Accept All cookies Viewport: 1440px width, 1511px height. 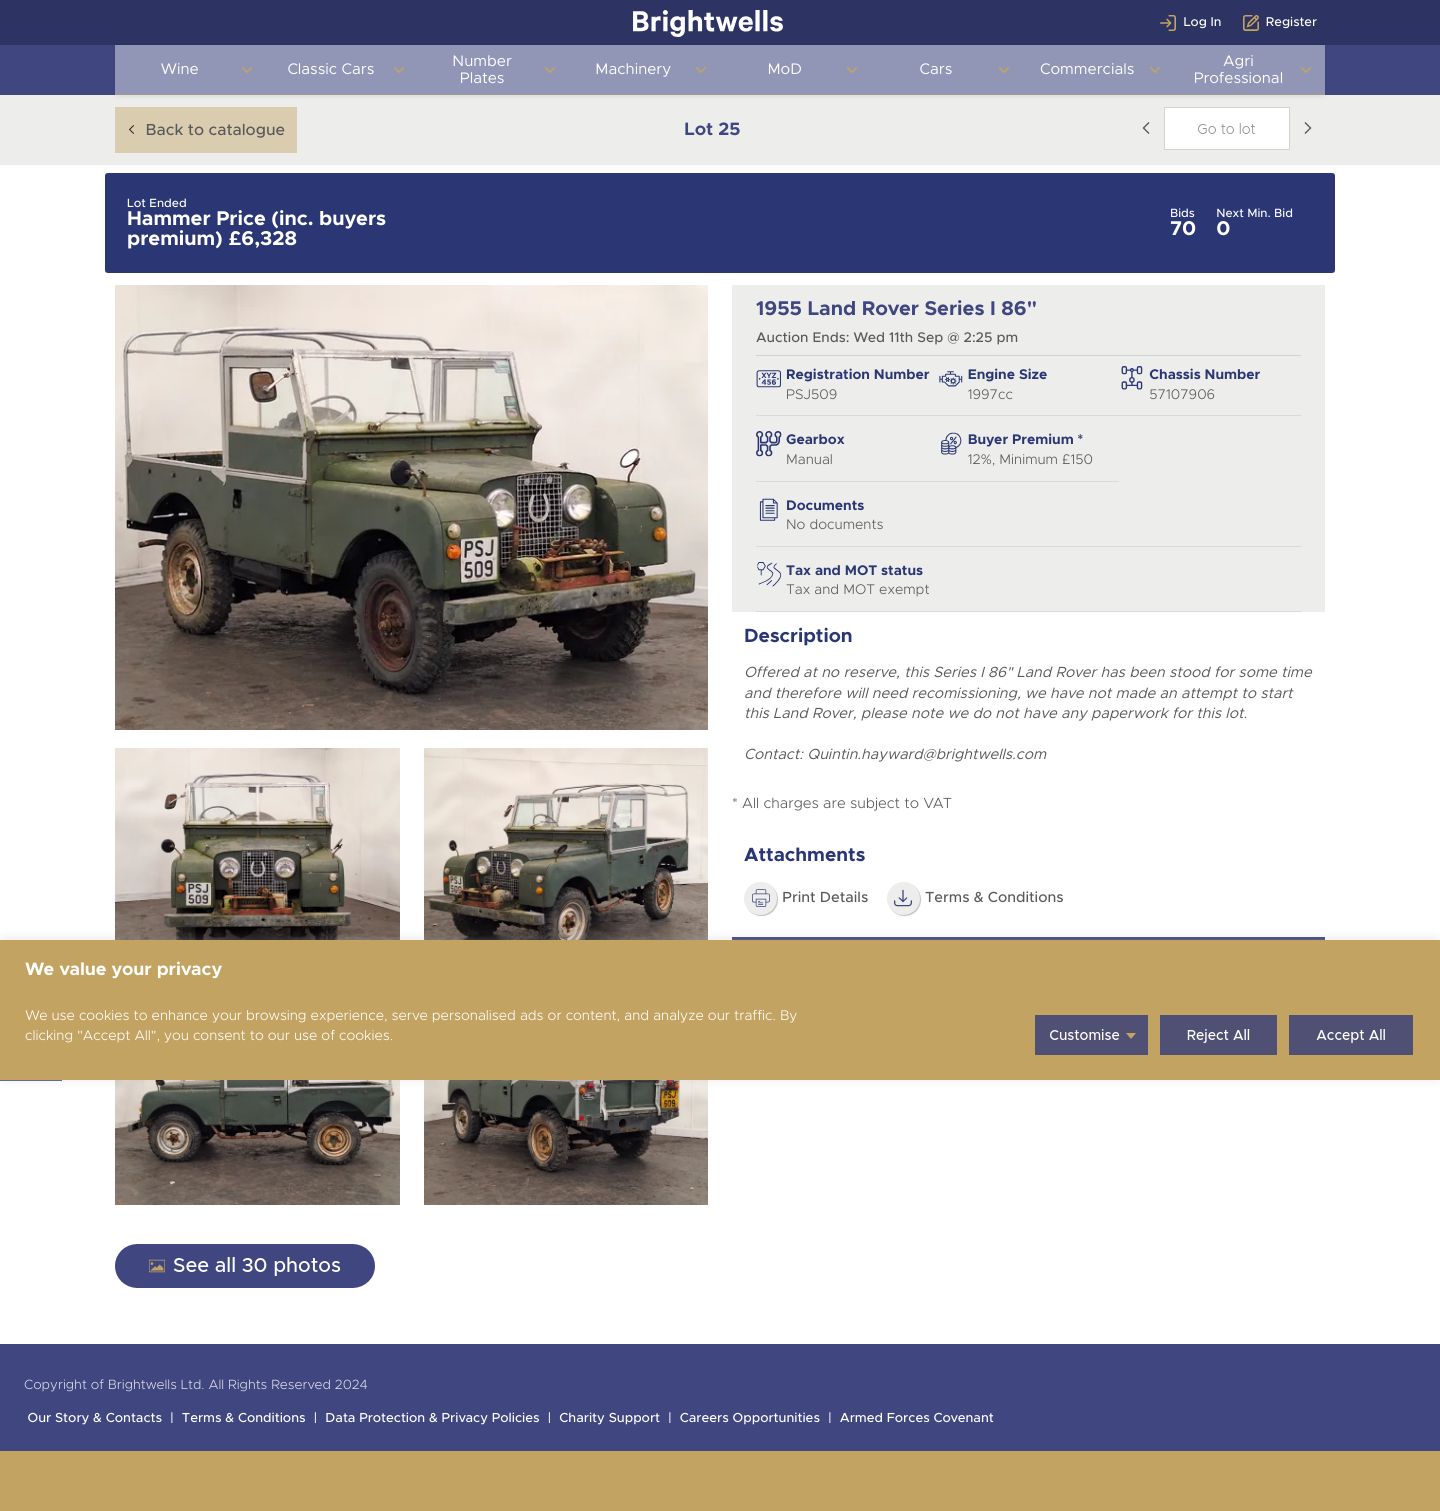[1351, 1035]
